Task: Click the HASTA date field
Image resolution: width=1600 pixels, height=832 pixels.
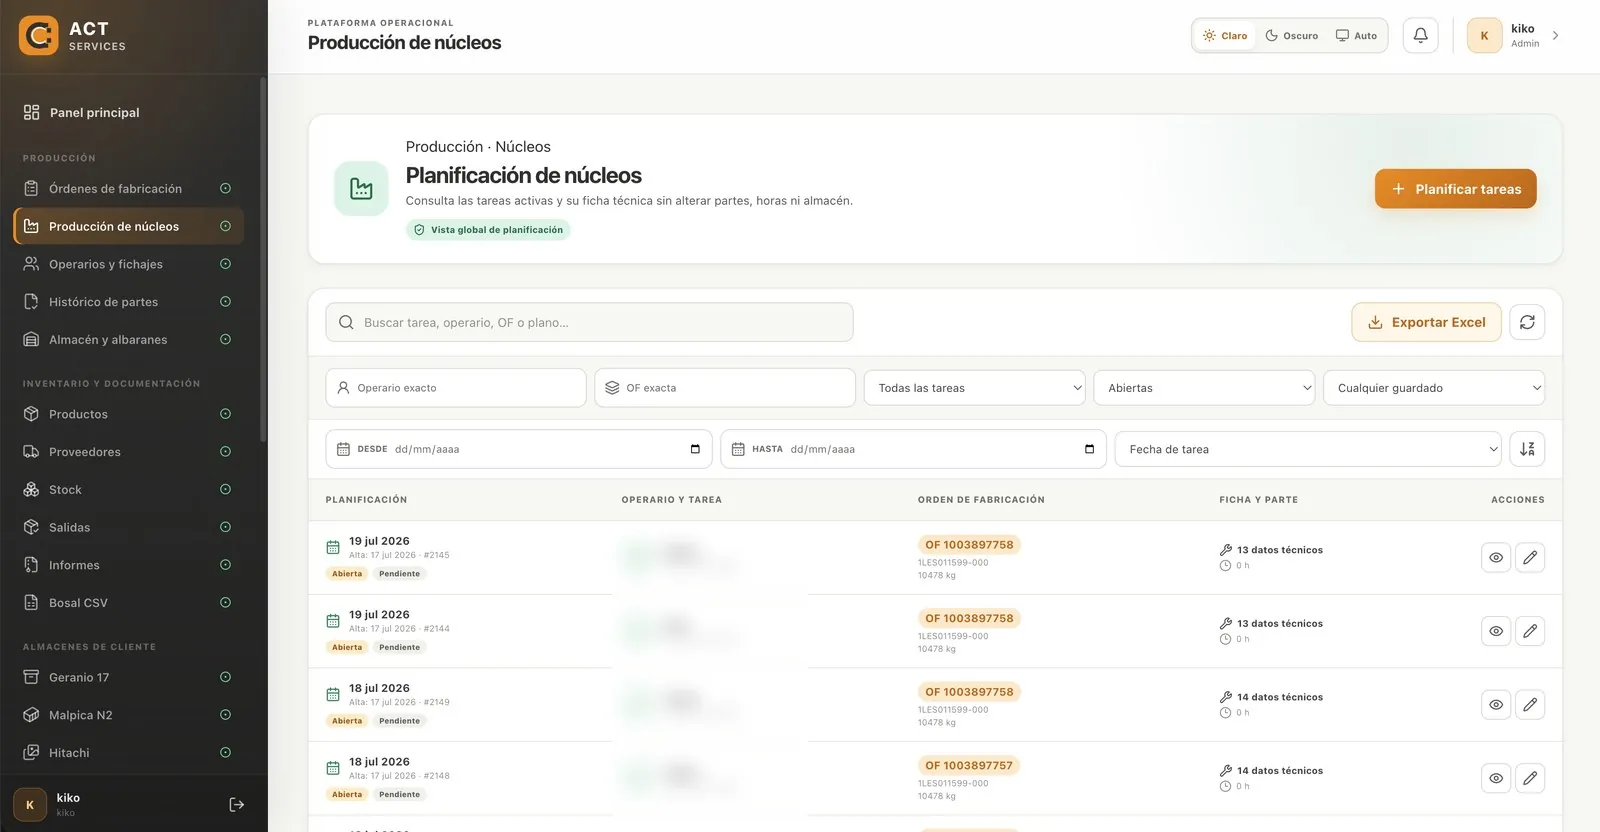Action: click(x=914, y=449)
